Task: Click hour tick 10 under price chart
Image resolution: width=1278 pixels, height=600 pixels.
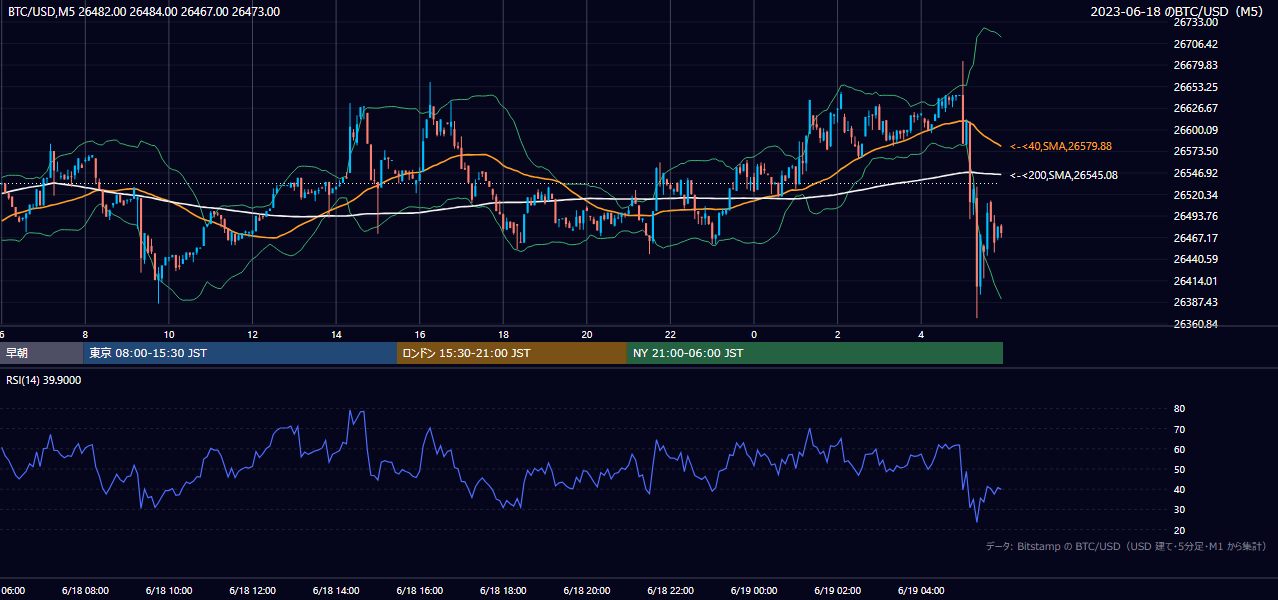Action: [x=169, y=335]
